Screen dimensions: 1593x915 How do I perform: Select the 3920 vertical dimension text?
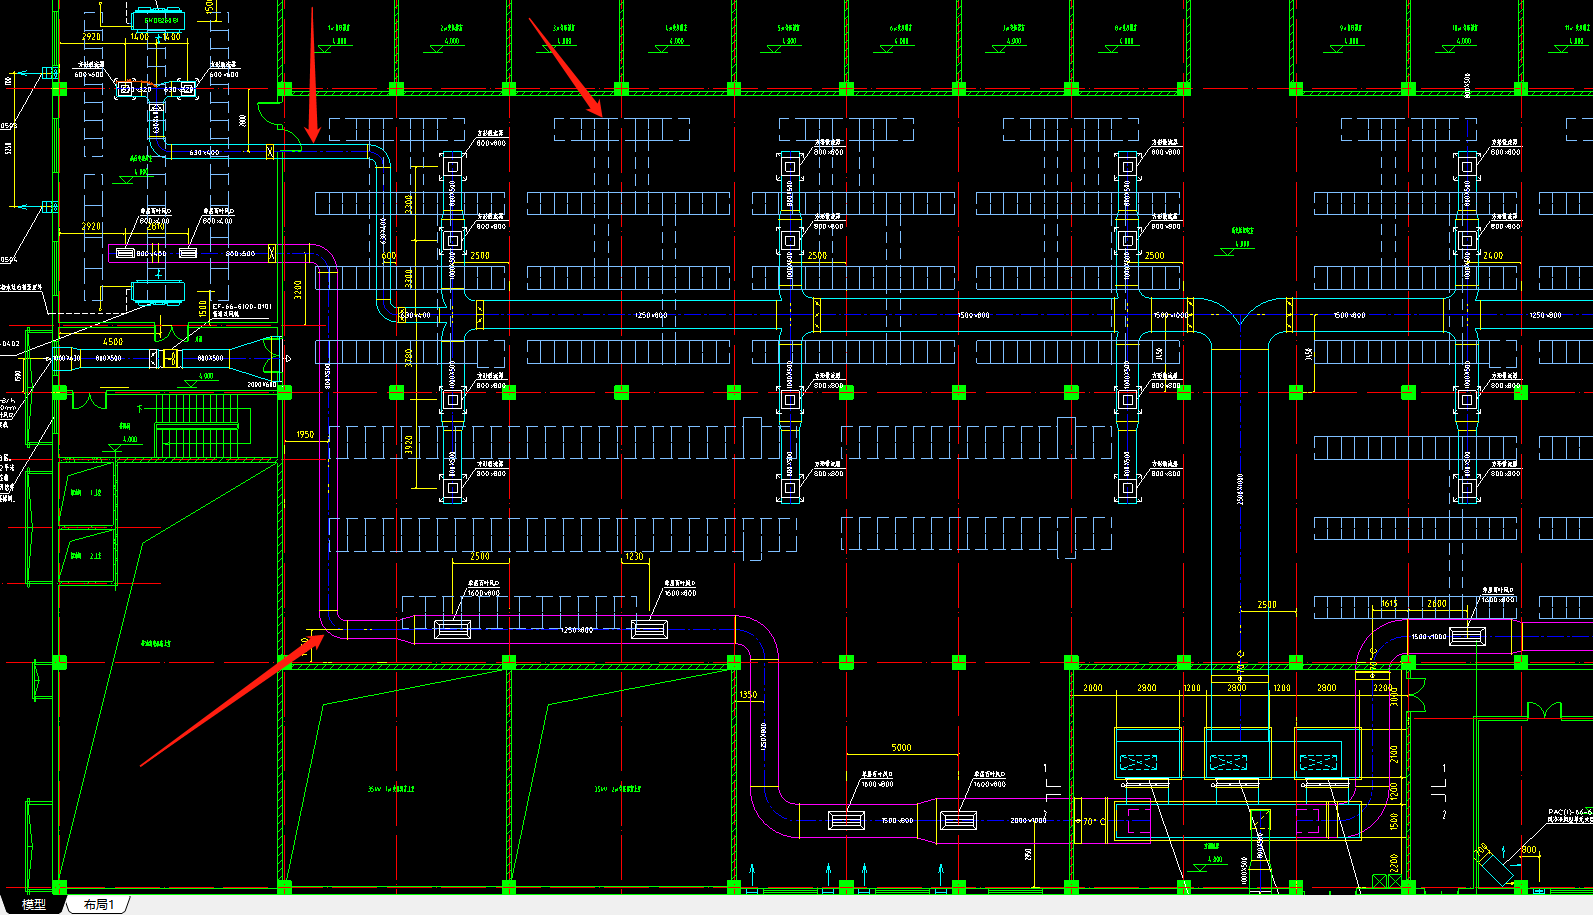pos(409,445)
